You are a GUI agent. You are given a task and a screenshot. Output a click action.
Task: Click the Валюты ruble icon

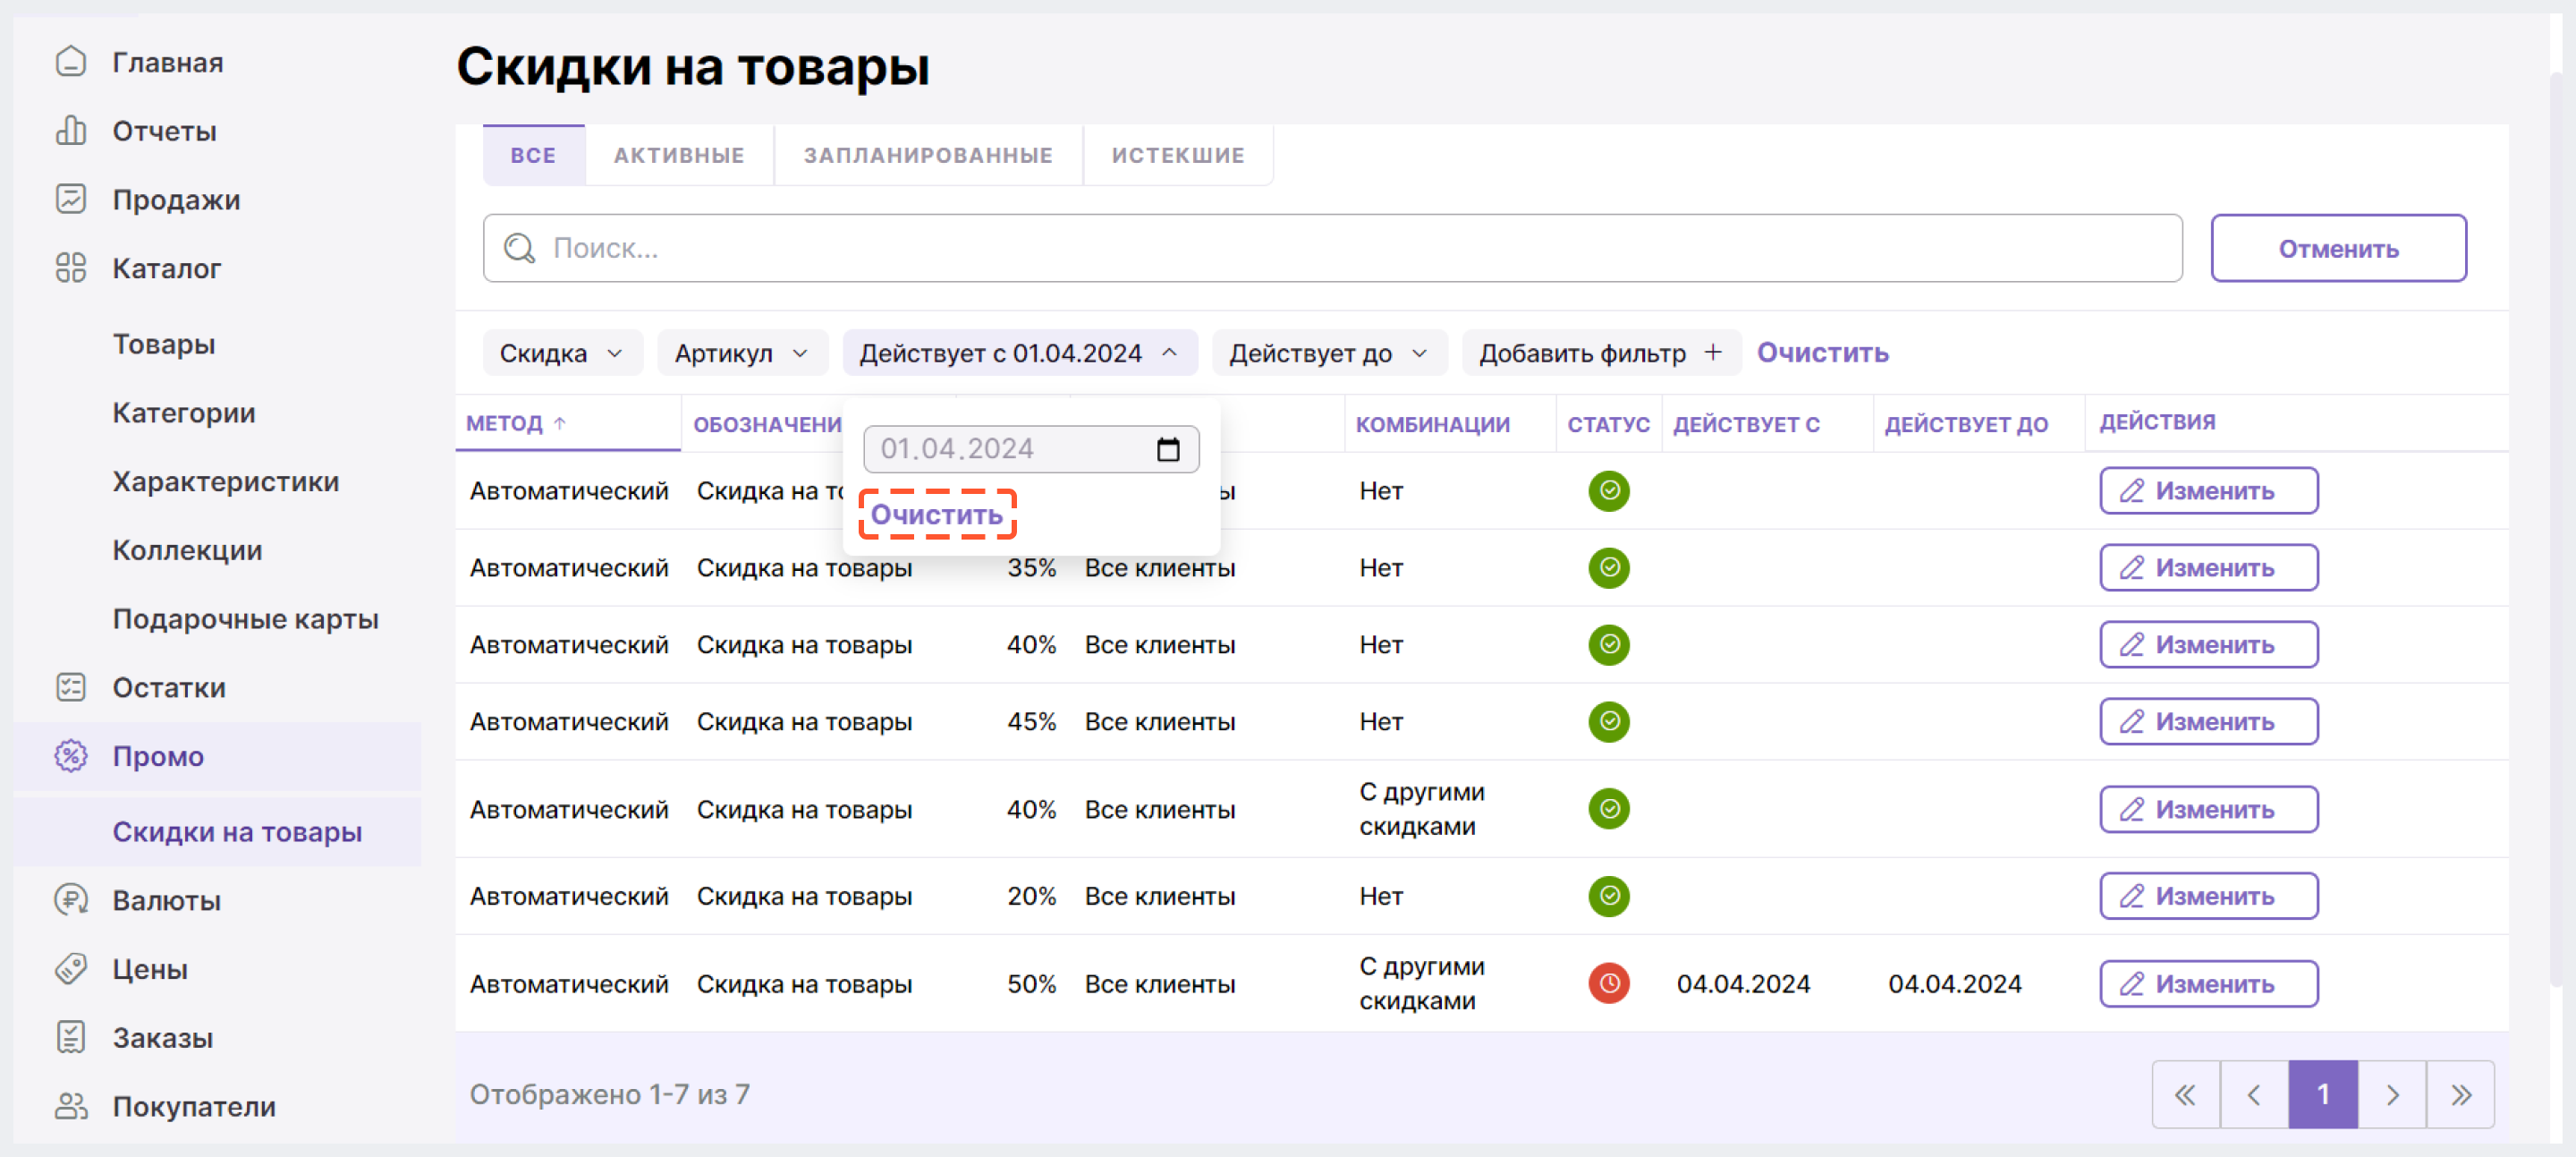coord(70,900)
